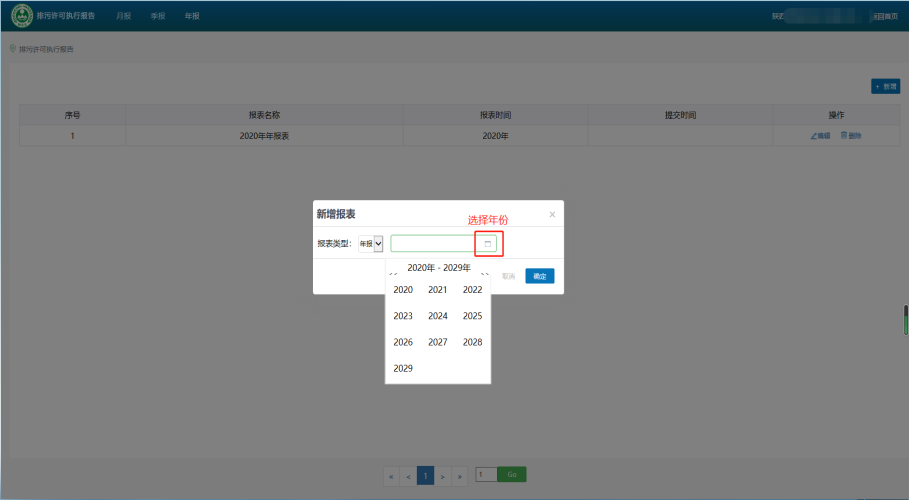Jump to last page of results
The width and height of the screenshot is (909, 500).
click(x=460, y=476)
